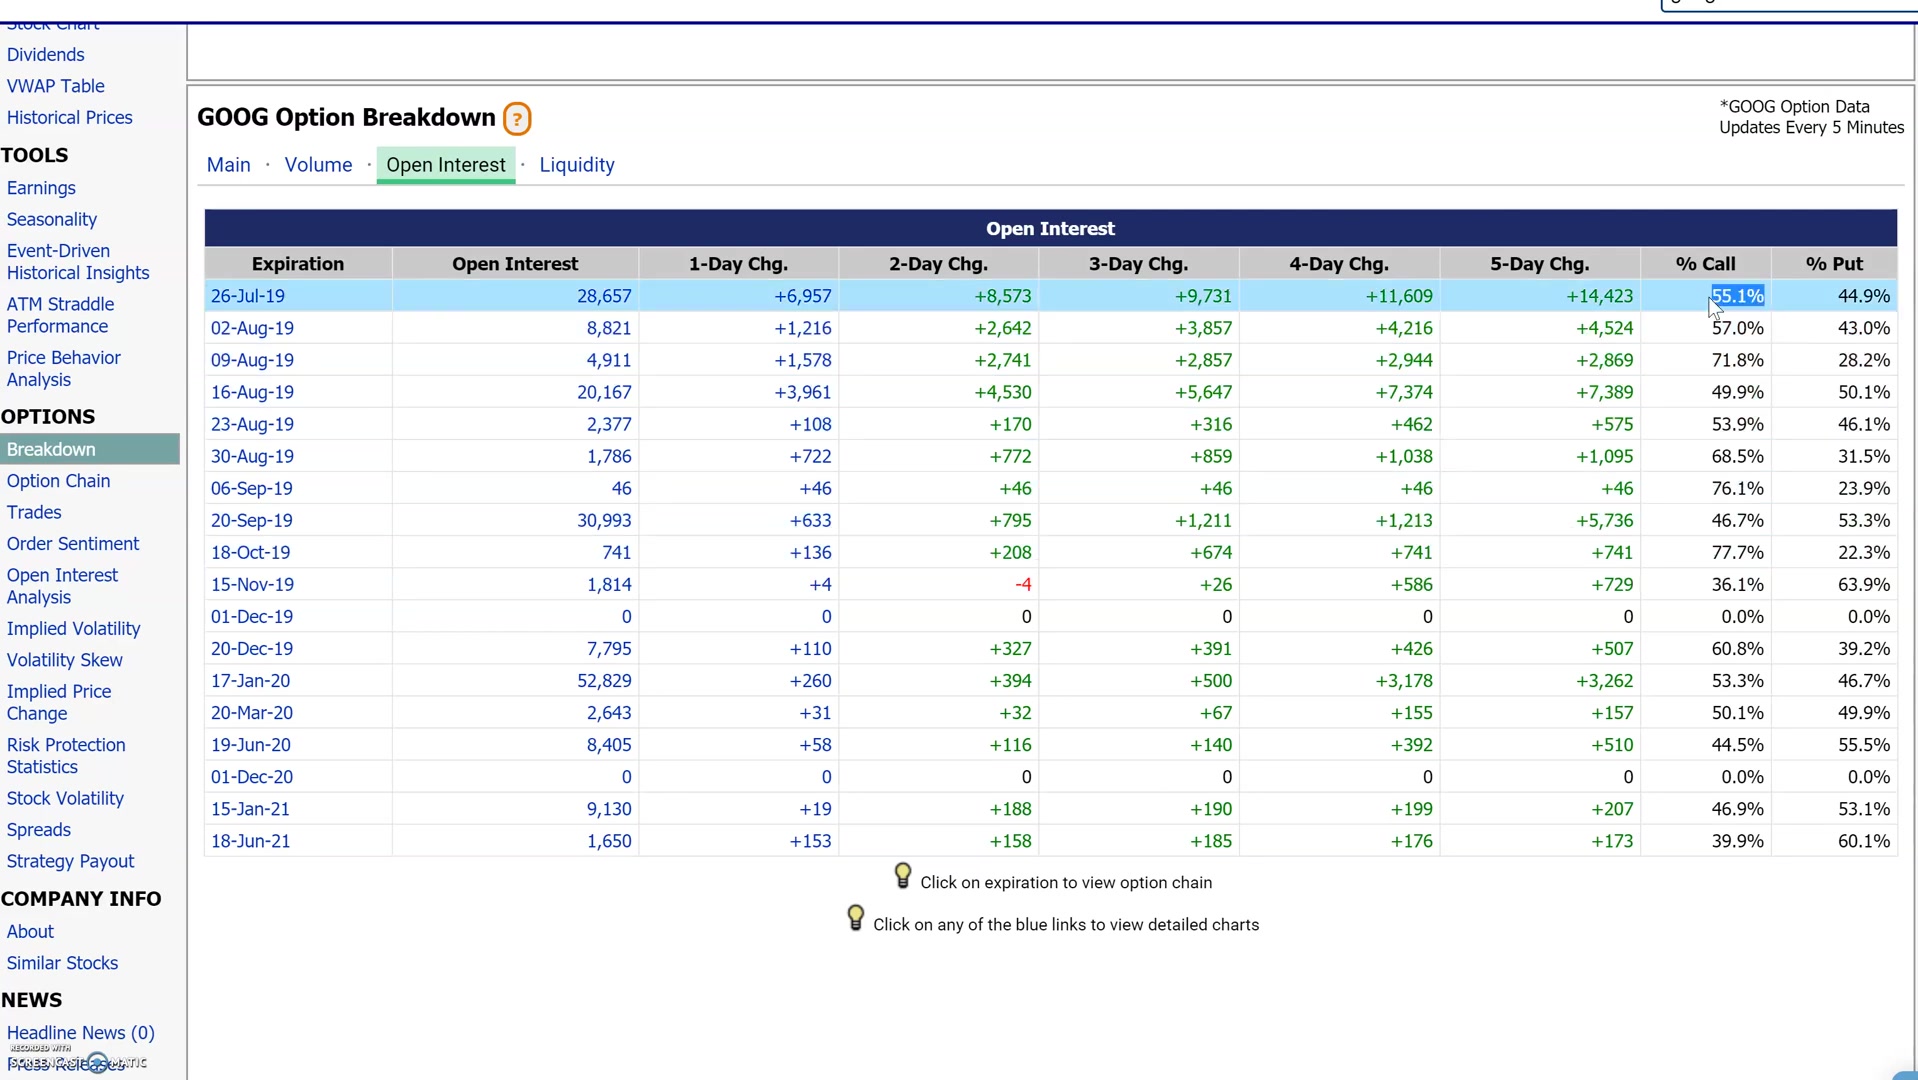
Task: Open the Earnings tool
Action: (41, 188)
